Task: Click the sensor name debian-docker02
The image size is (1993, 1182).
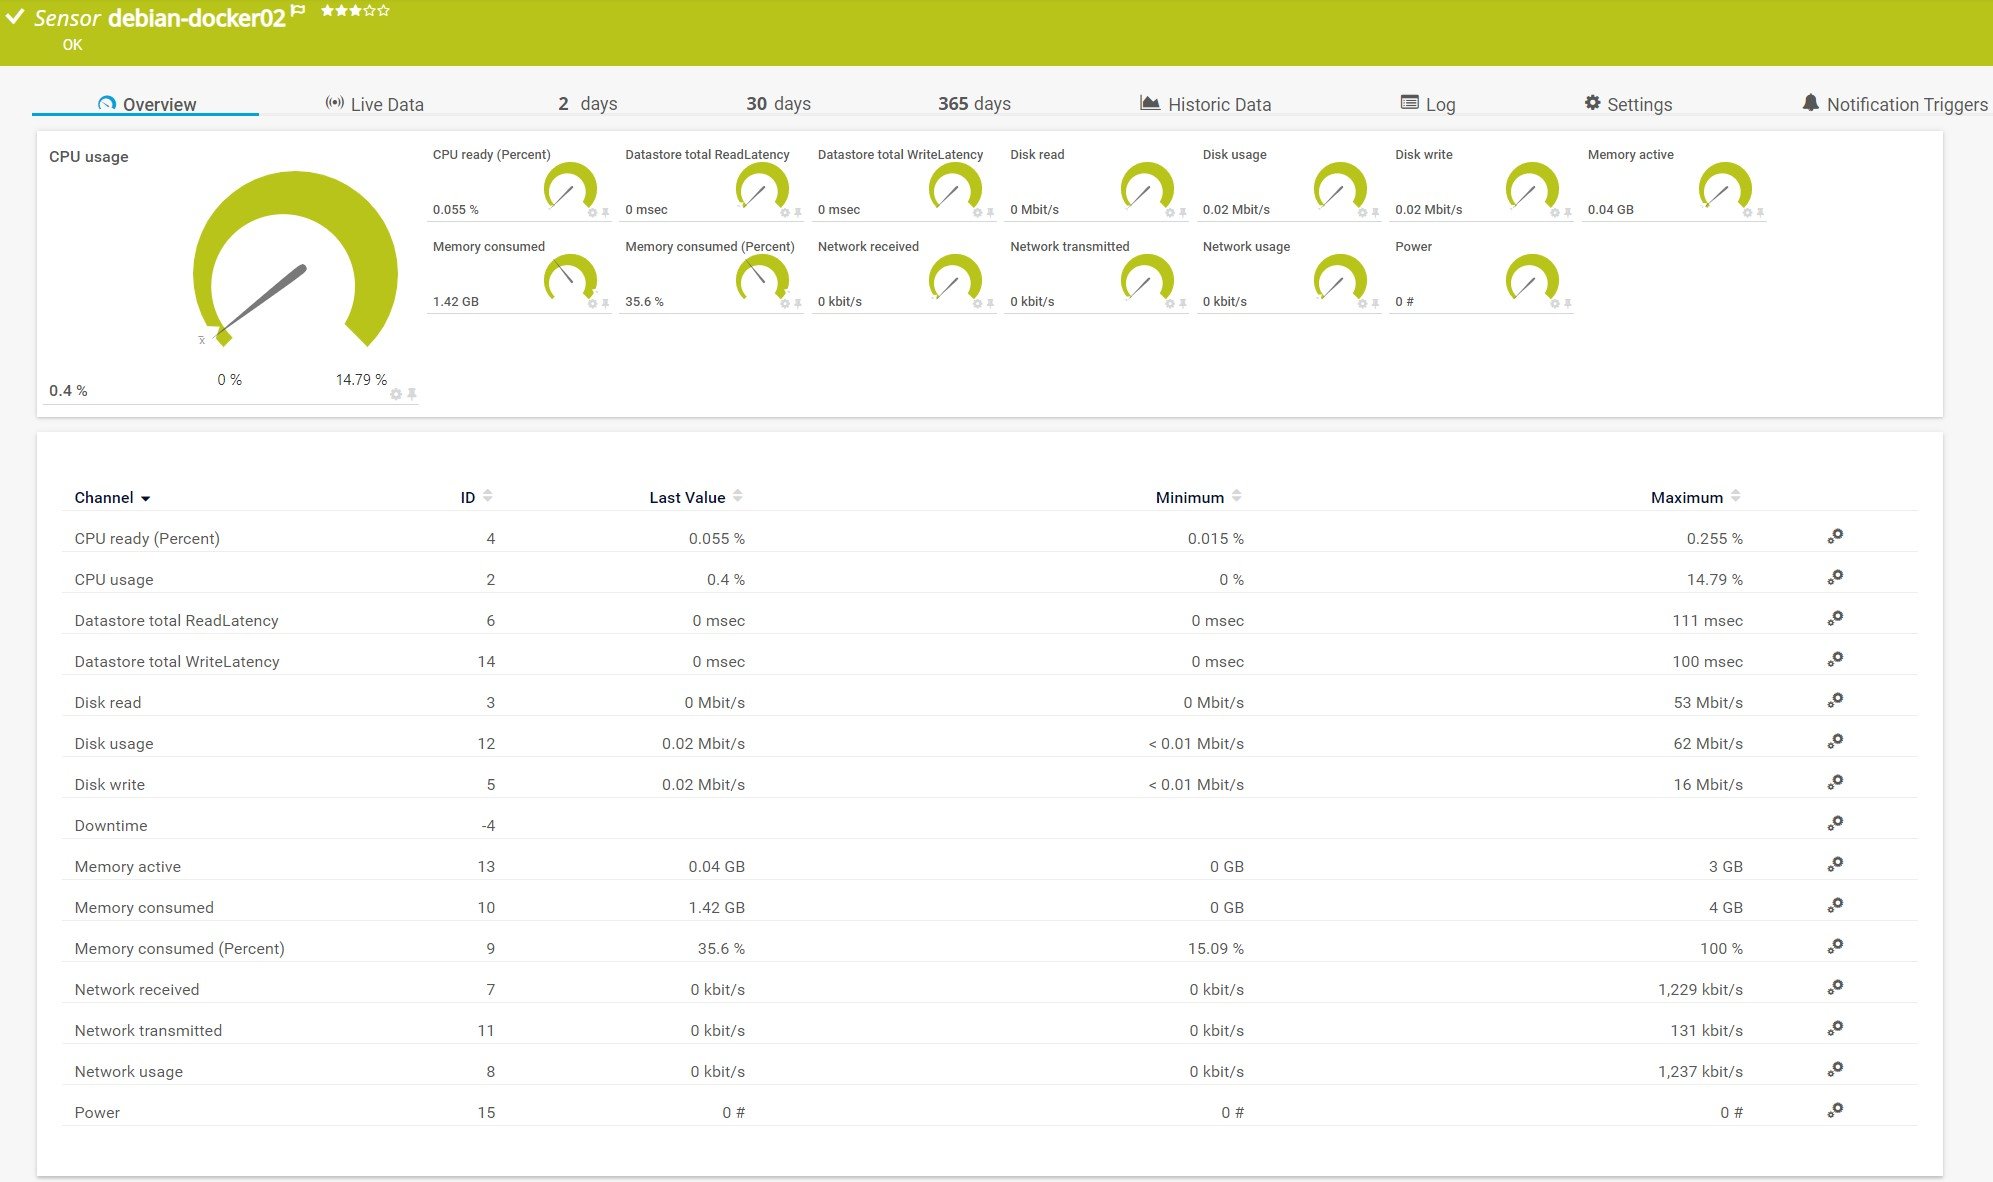Action: click(197, 18)
